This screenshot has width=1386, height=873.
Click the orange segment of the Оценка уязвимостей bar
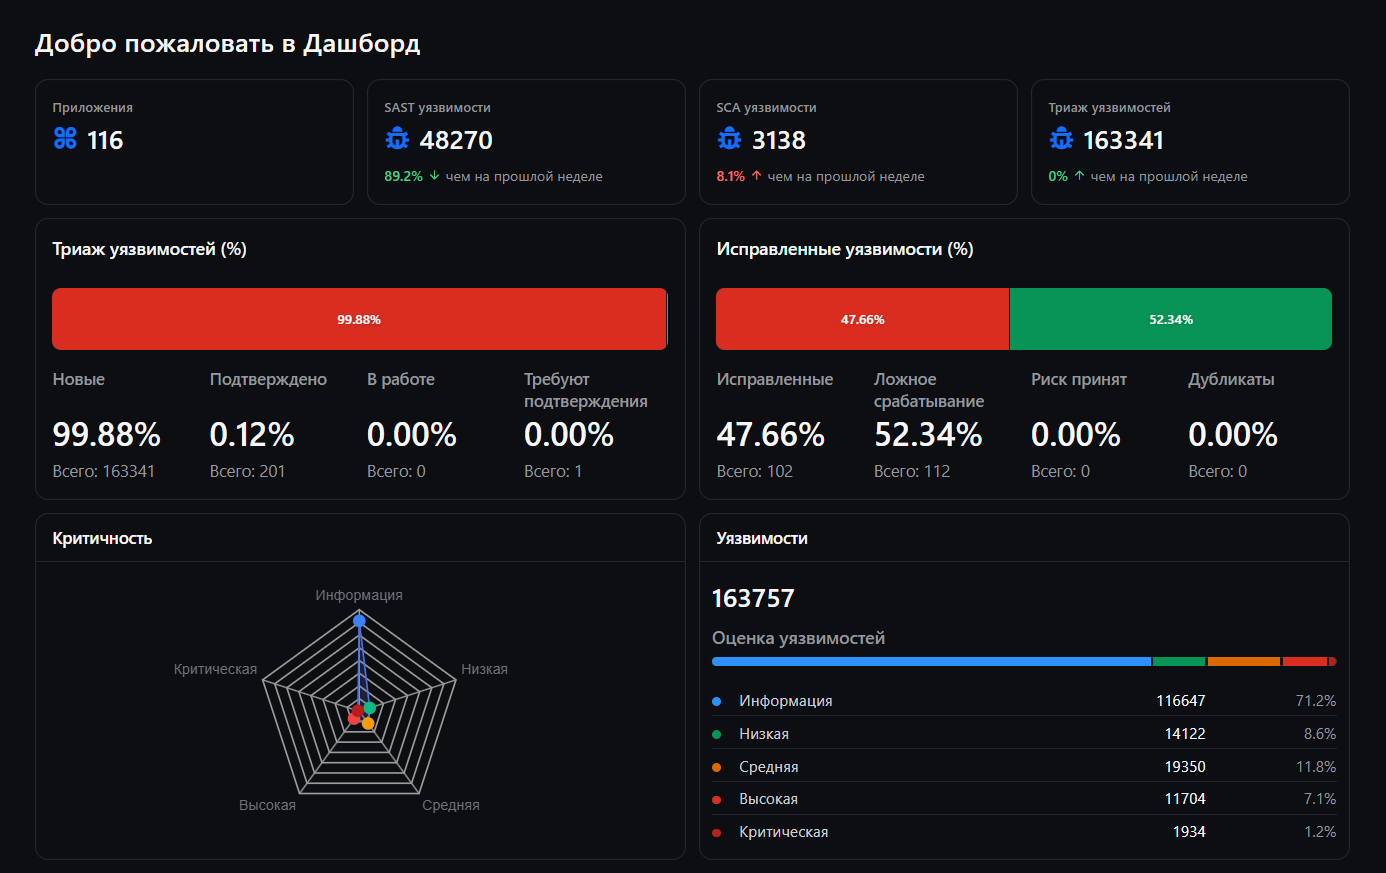pyautogui.click(x=1244, y=661)
